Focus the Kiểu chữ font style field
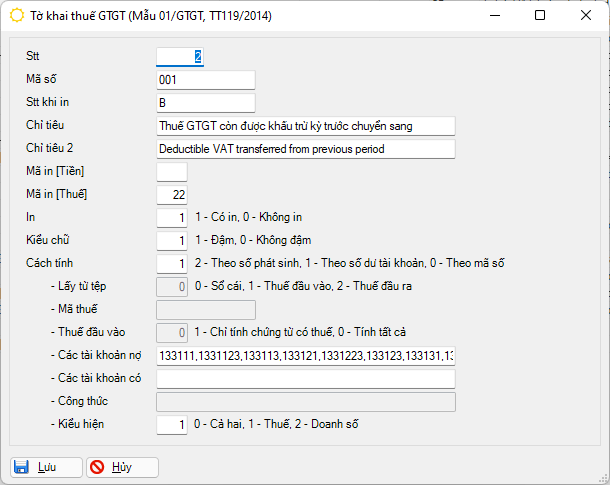This screenshot has height=485, width=610. point(172,241)
